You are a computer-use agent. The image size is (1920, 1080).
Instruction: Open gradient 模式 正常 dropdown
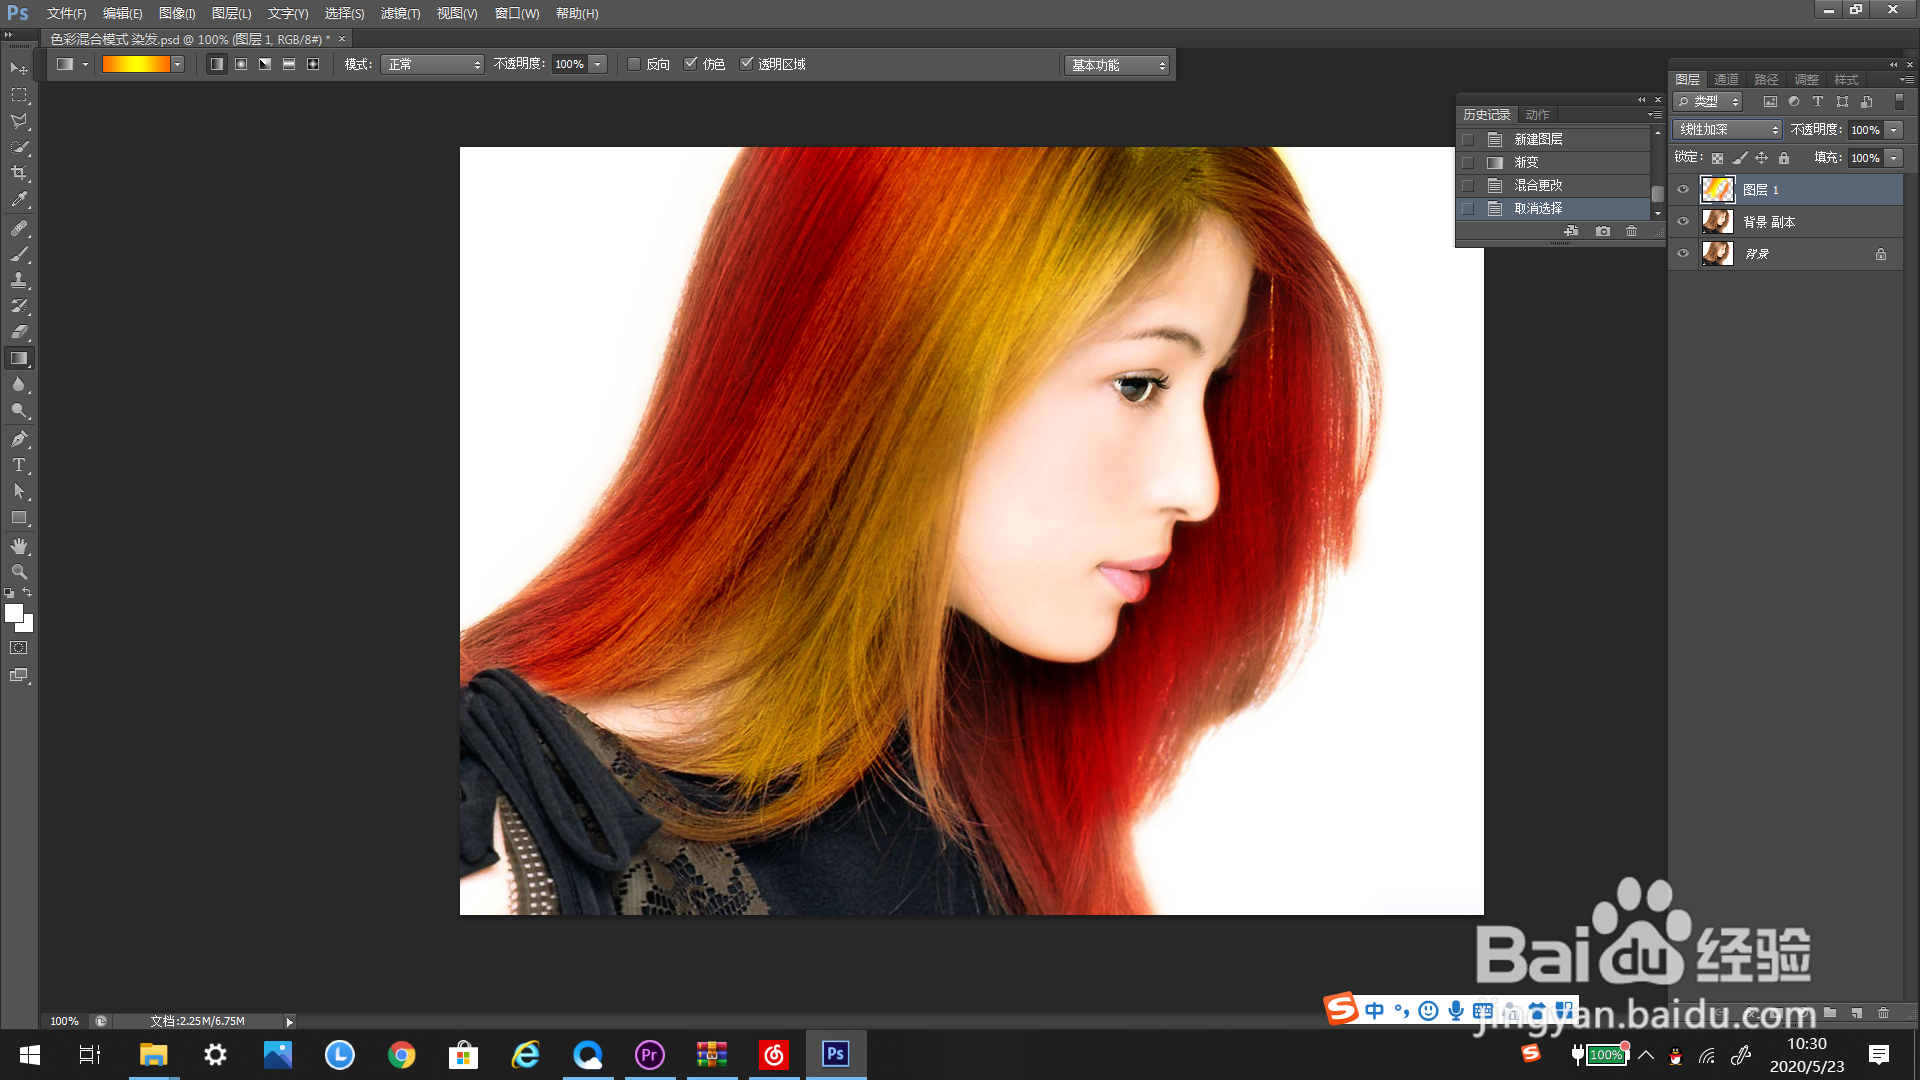432,64
